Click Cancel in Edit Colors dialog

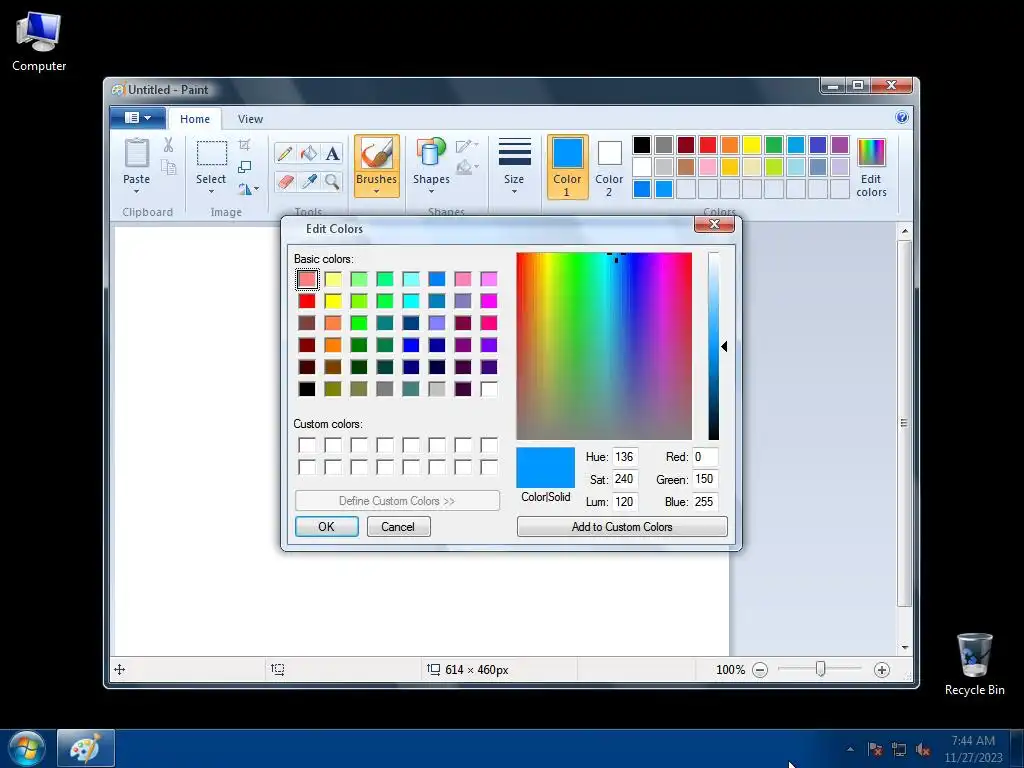[398, 526]
